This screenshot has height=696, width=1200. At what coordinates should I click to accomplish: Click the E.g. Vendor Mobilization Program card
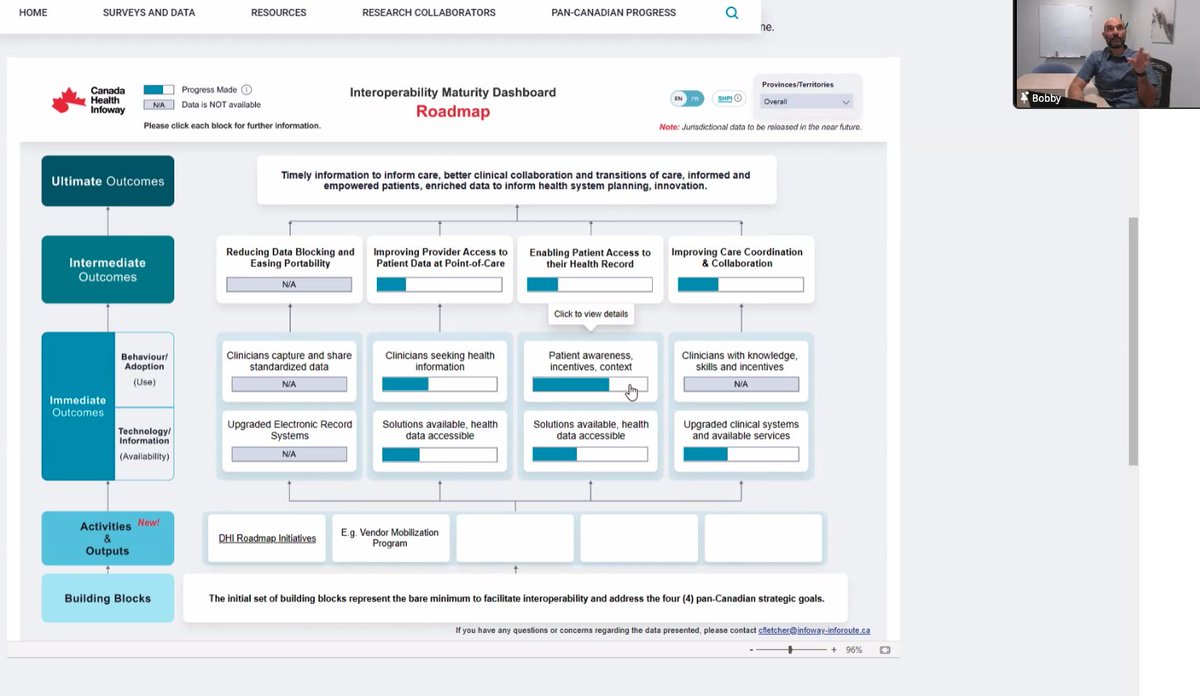pos(390,538)
